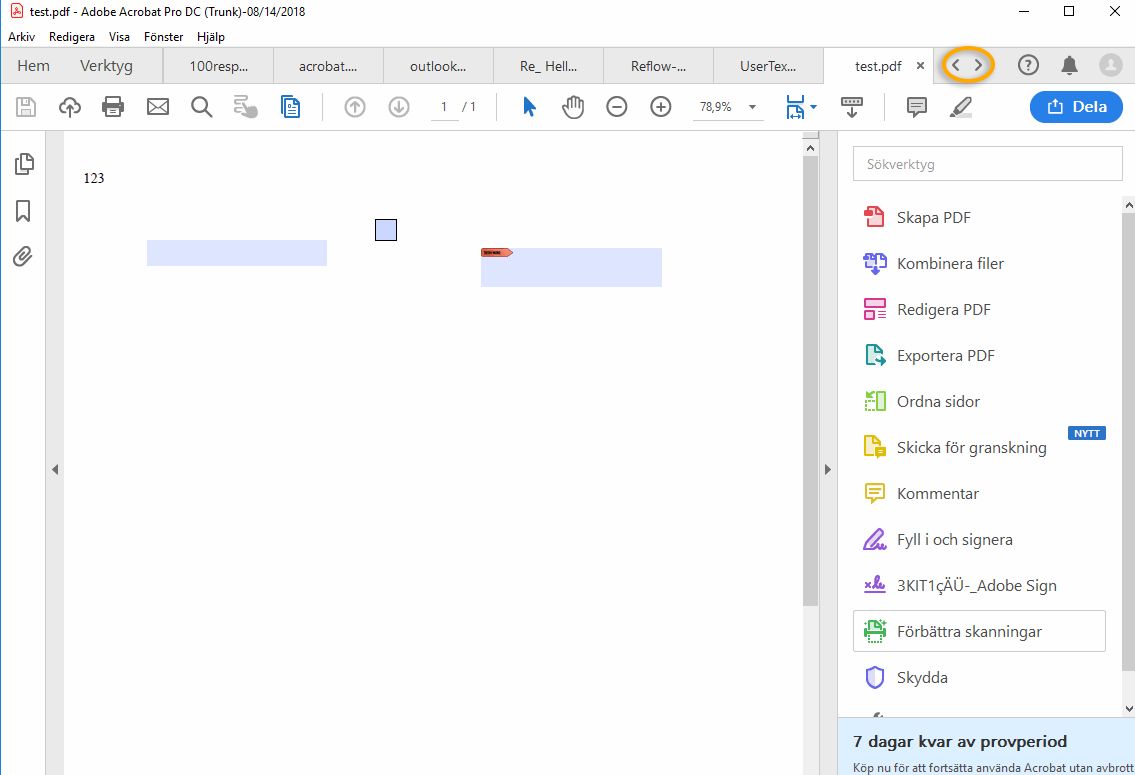The image size is (1135, 775).
Task: Go to previous tabs with the left chevron
Action: click(955, 65)
